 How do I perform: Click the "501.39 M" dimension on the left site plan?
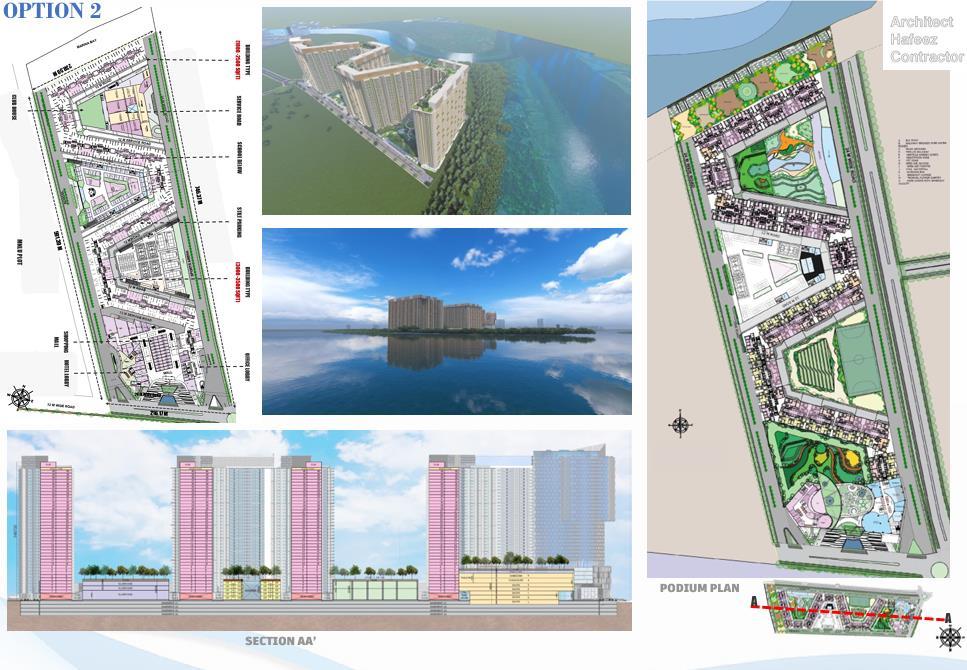pyautogui.click(x=57, y=241)
